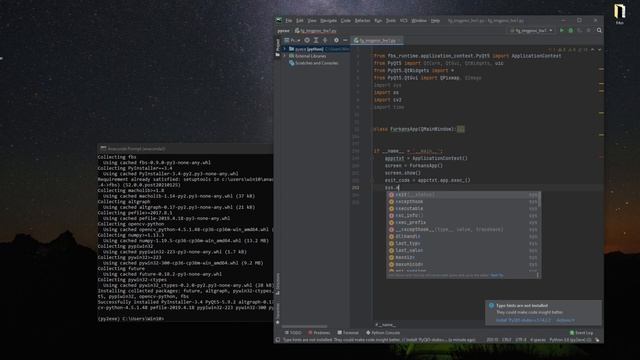Open the Tools menu
Viewport: 640px width, 360px height.
[x=391, y=20]
